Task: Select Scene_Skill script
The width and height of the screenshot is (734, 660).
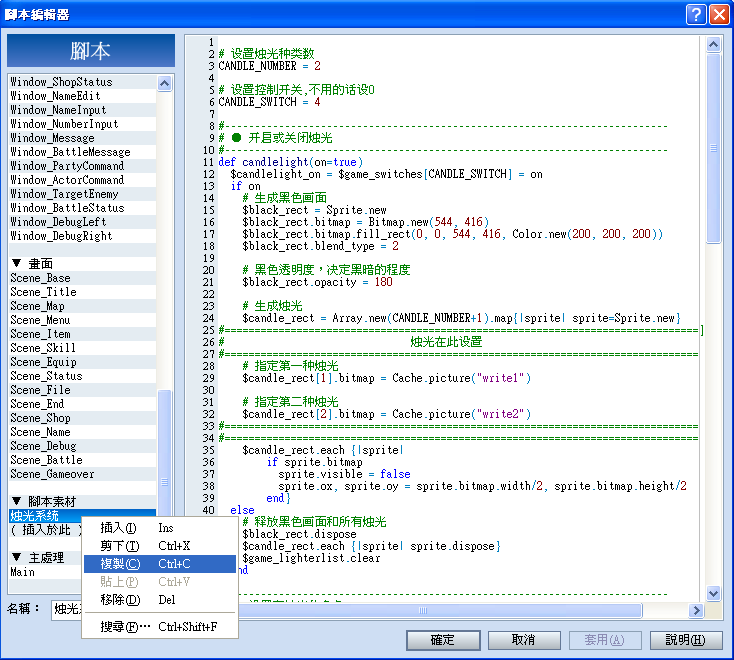Action: [82, 348]
